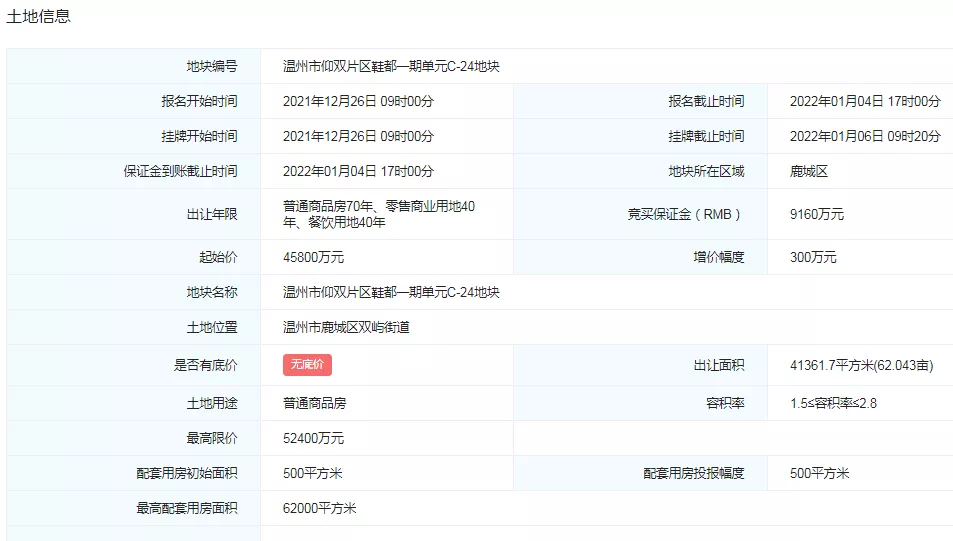The image size is (953, 541).
Task: Click the 起始价 label
Action: point(218,257)
